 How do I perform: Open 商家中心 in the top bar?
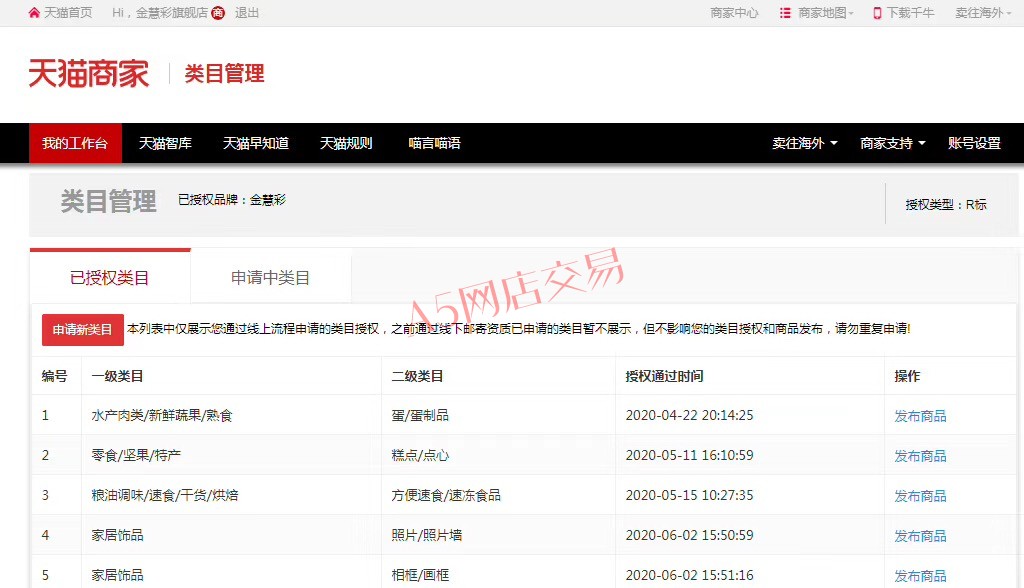click(x=735, y=13)
